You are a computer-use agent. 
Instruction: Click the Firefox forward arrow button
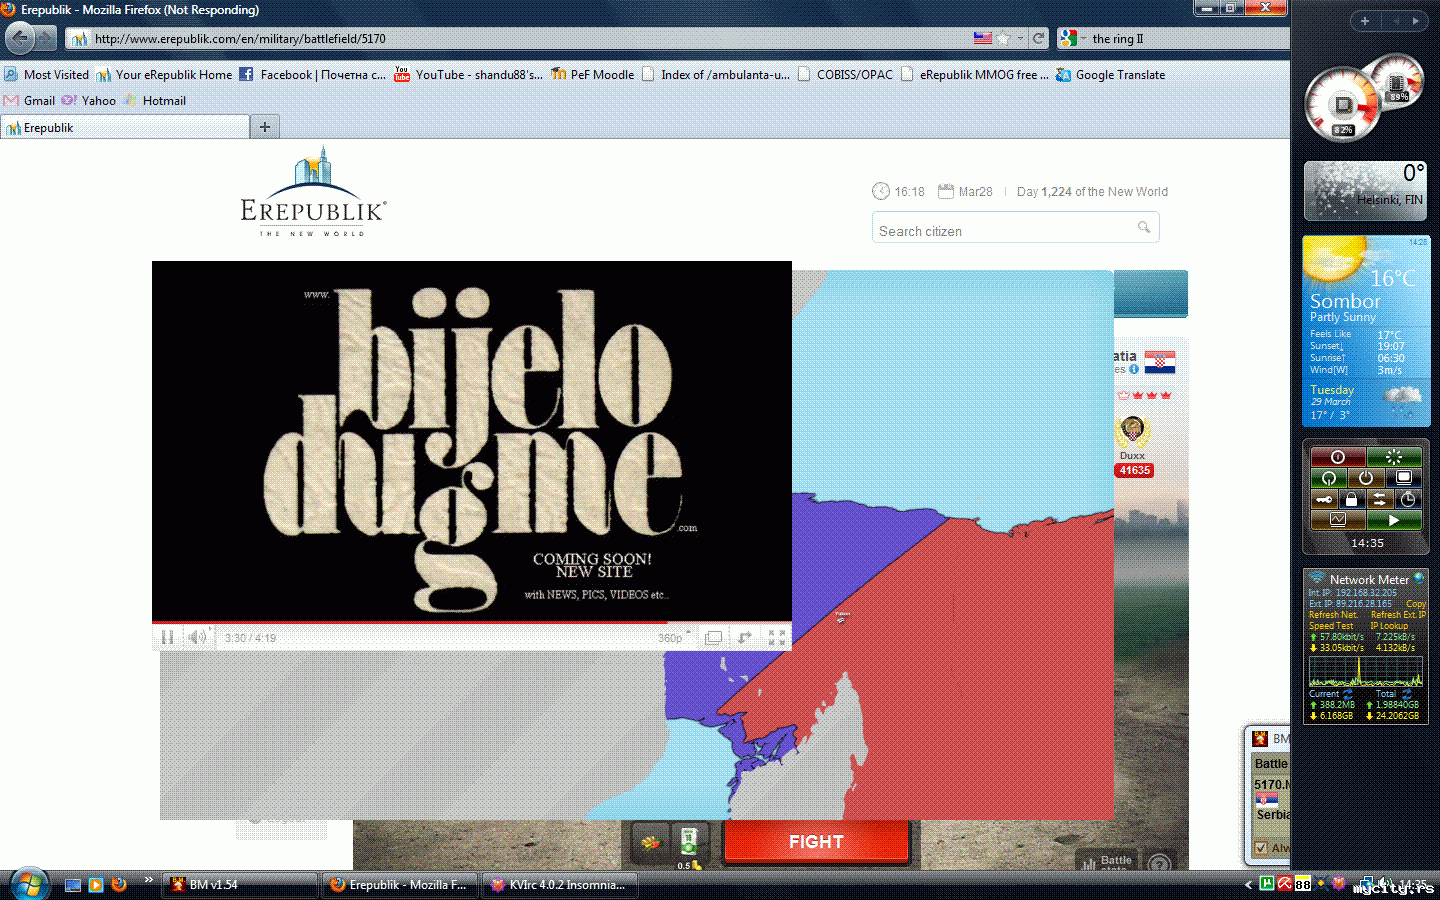tap(46, 38)
